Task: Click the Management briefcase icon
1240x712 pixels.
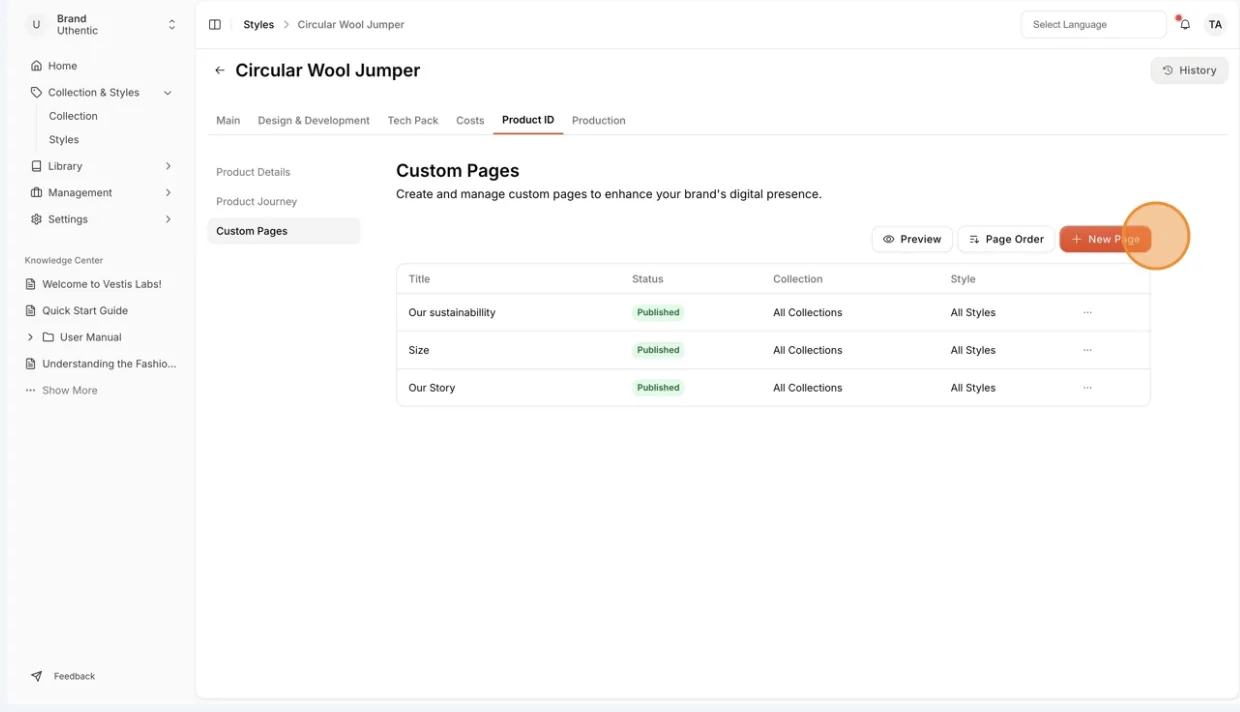Action: coord(36,192)
